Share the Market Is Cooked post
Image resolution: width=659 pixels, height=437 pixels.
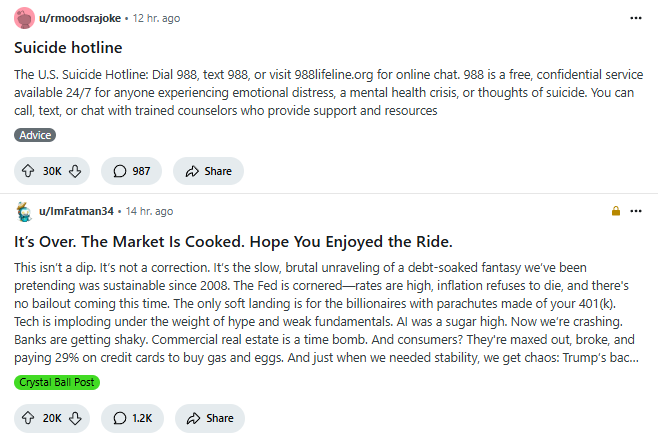210,418
